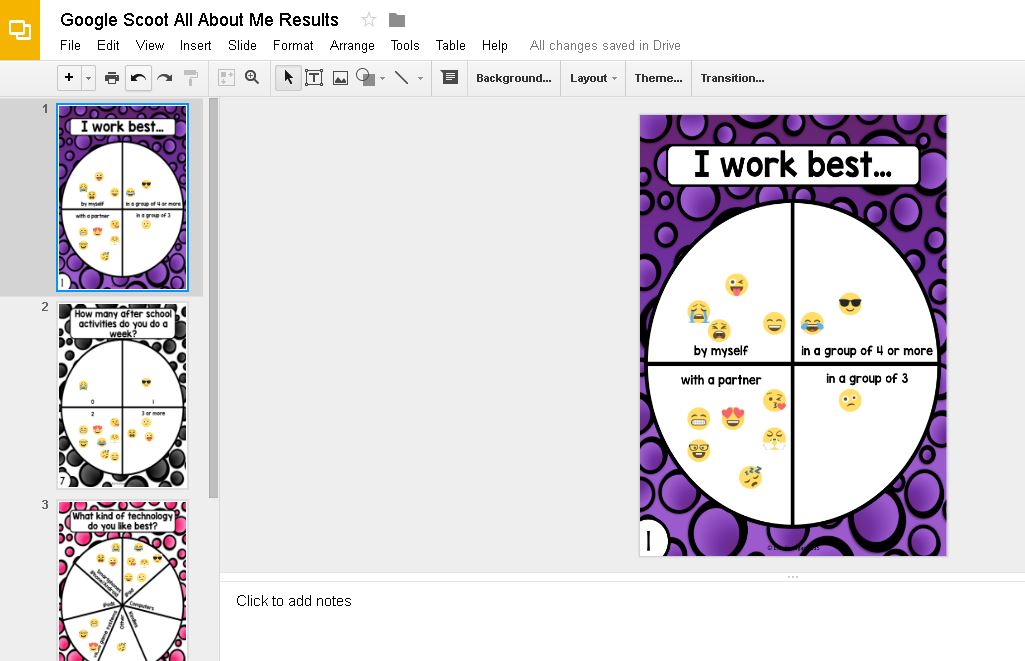Viewport: 1025px width, 661px height.
Task: Click the Transition button
Action: (x=733, y=77)
